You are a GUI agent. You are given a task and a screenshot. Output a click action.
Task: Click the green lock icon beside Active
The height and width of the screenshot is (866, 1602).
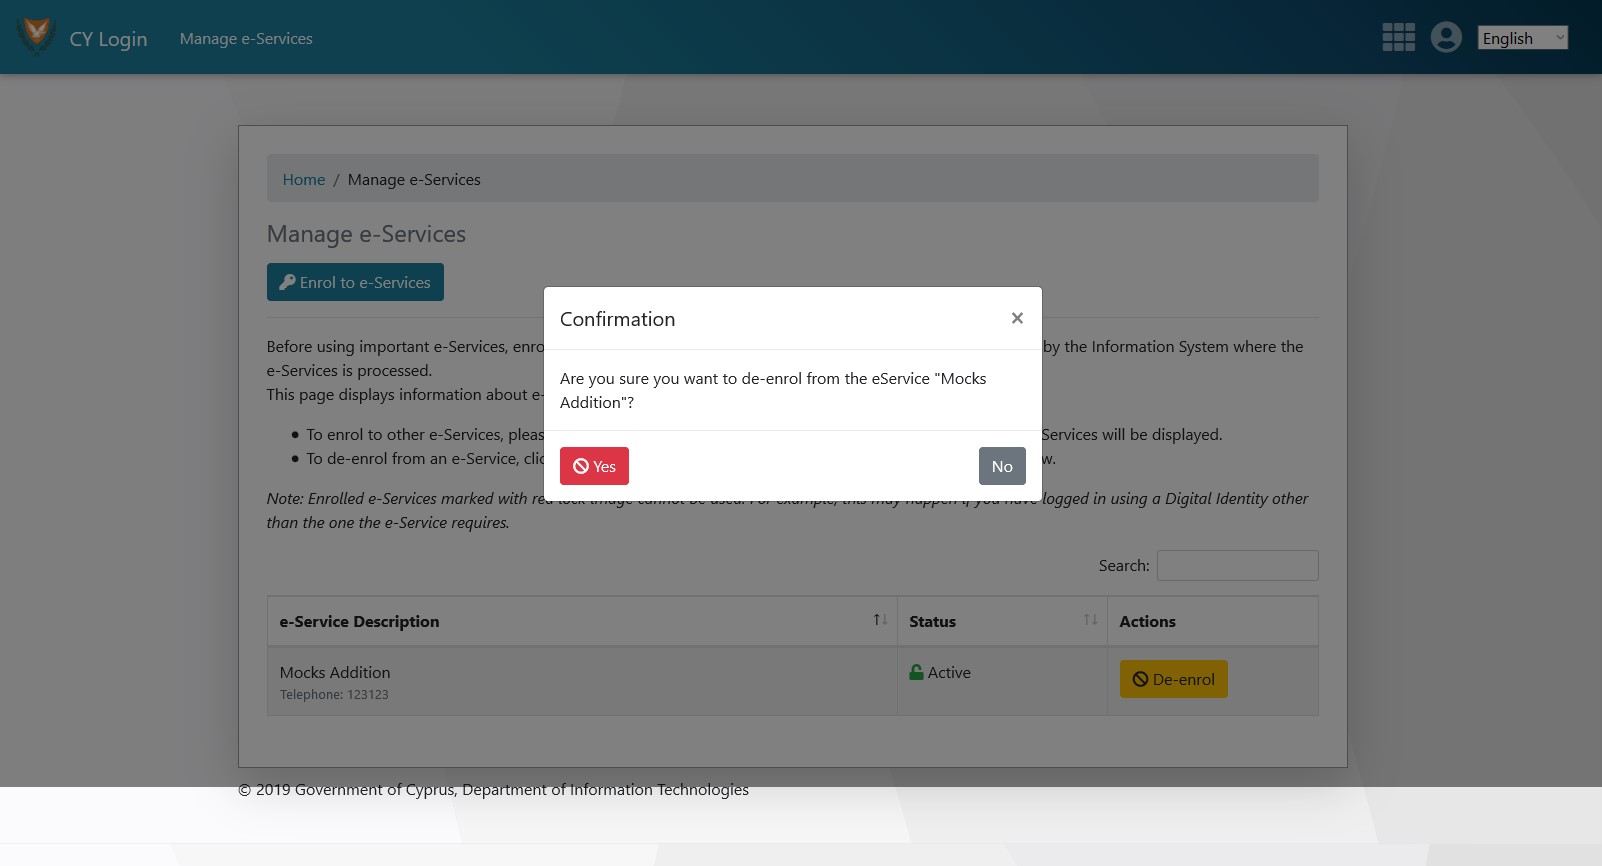pyautogui.click(x=916, y=672)
